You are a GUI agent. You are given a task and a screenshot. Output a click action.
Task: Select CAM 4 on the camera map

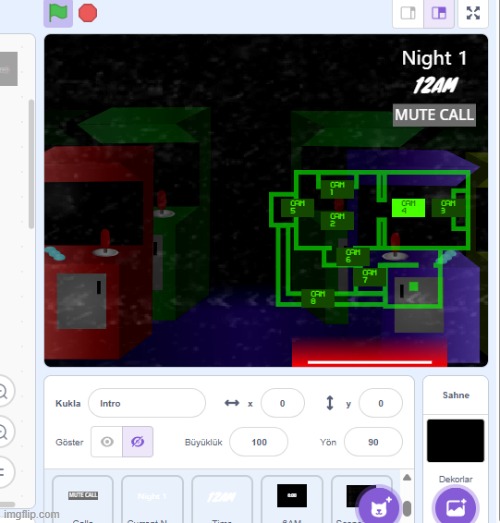(408, 207)
